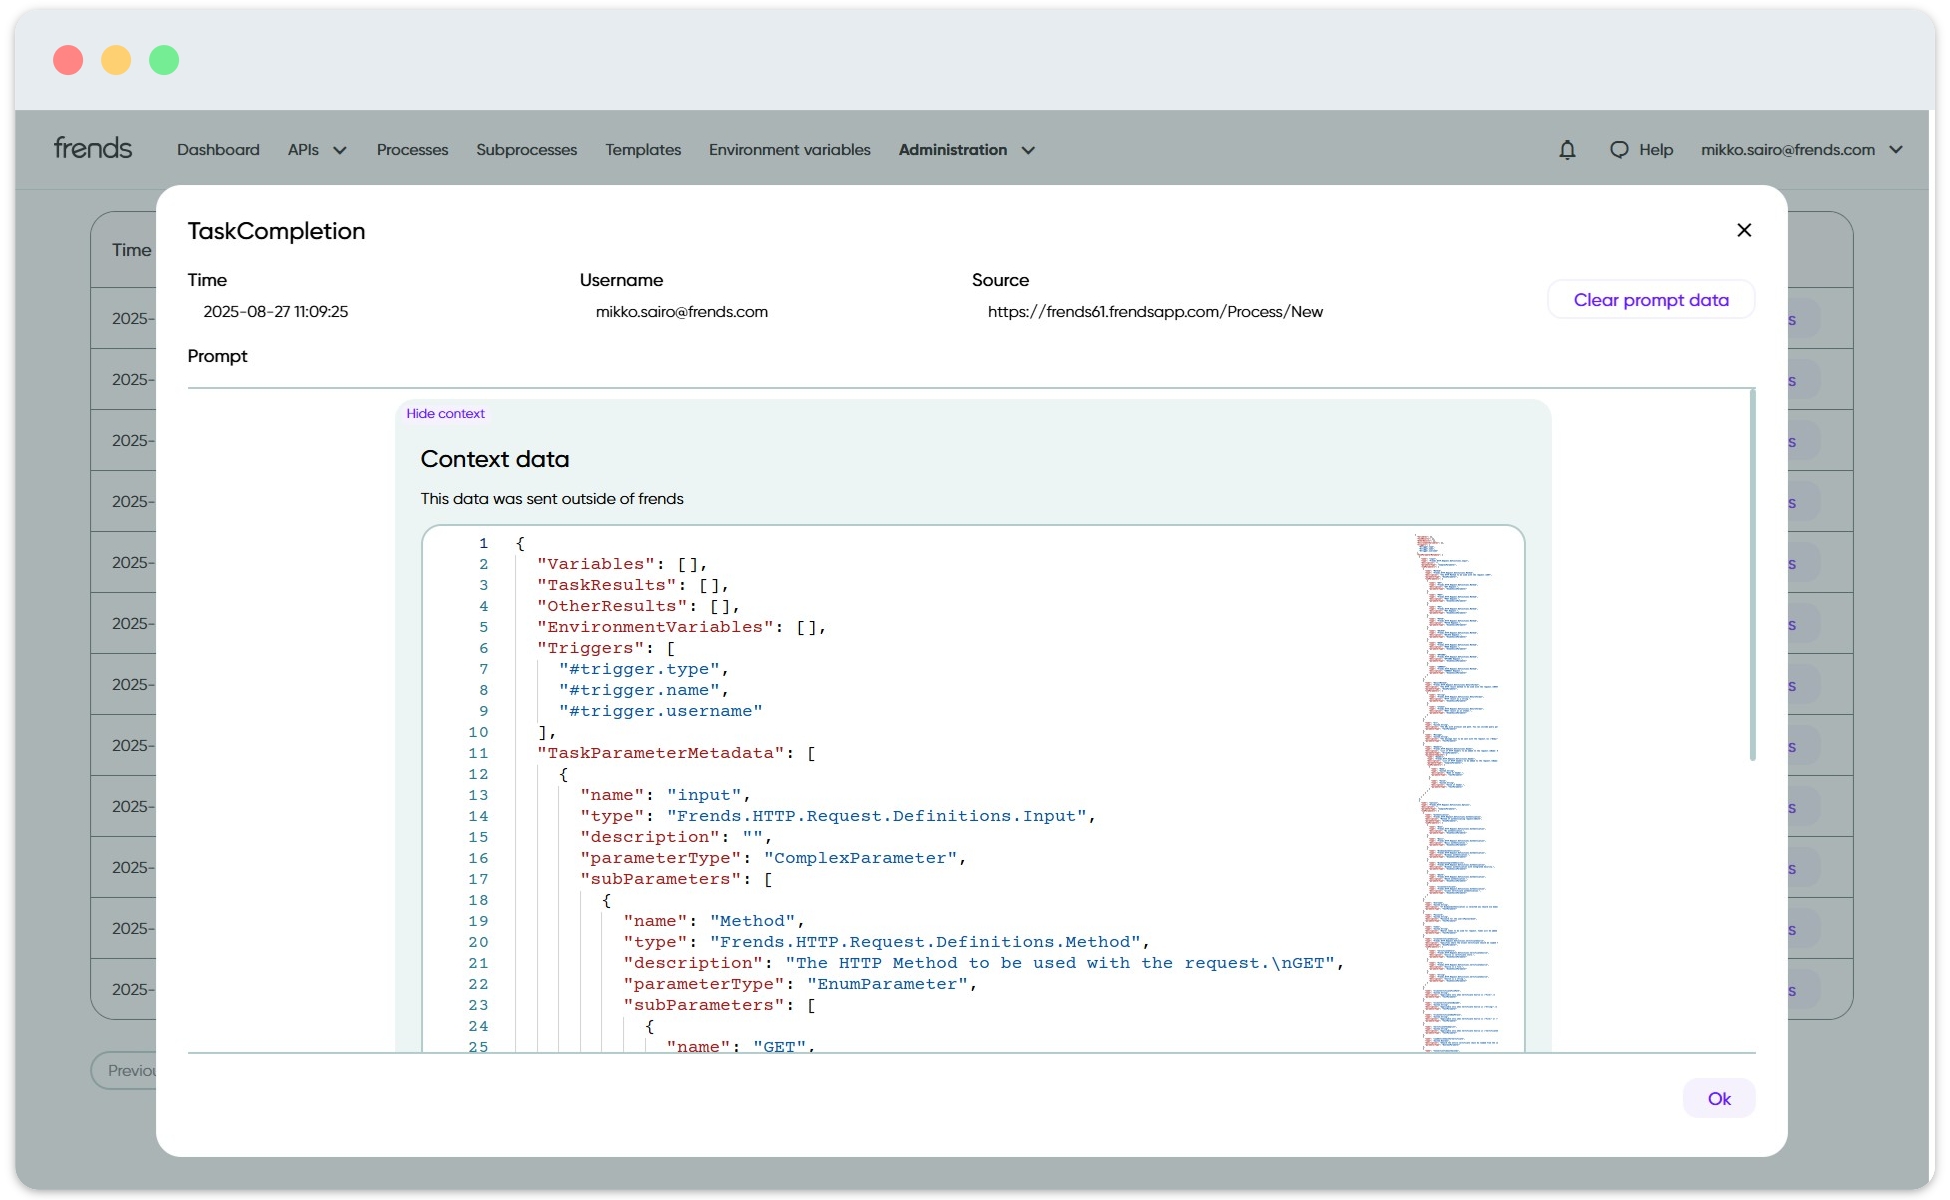
Task: Click the prompt area vertical scrollbar
Action: pyautogui.click(x=1752, y=575)
